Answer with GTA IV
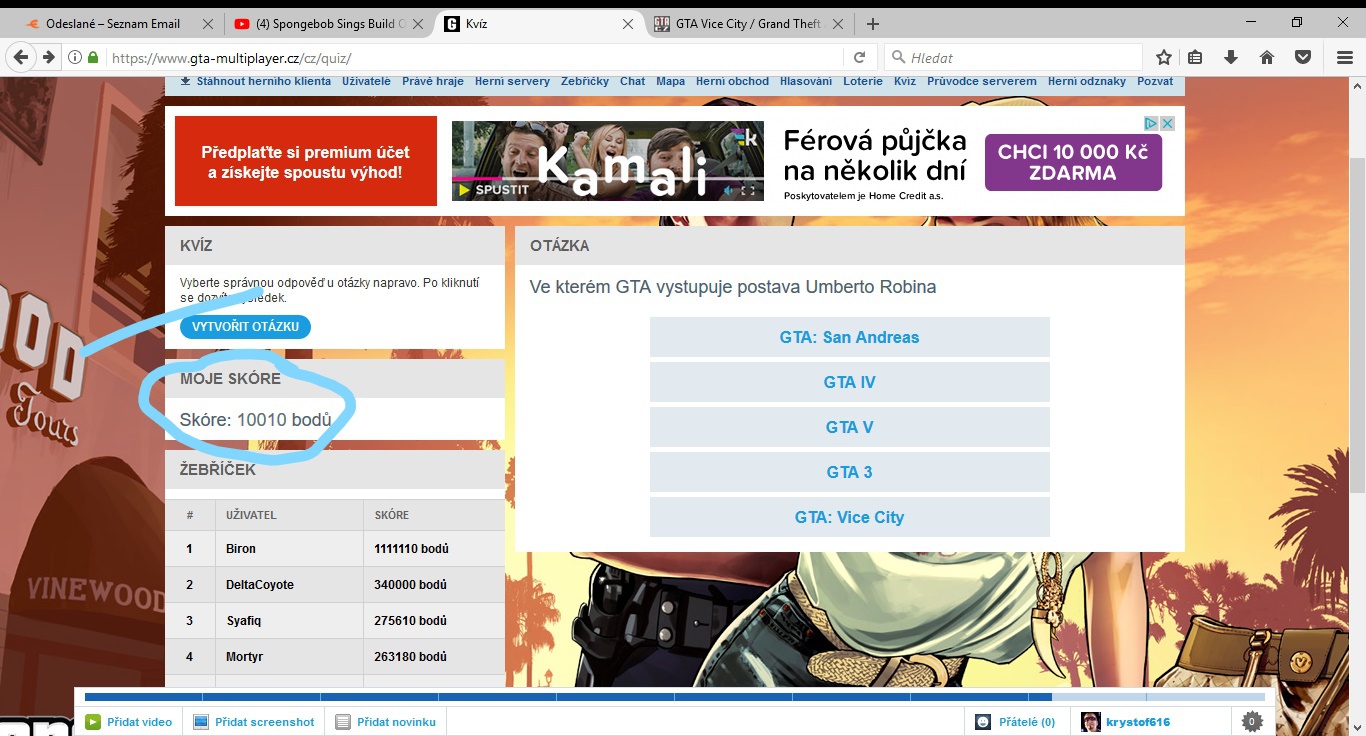The width and height of the screenshot is (1366, 736). (x=850, y=382)
